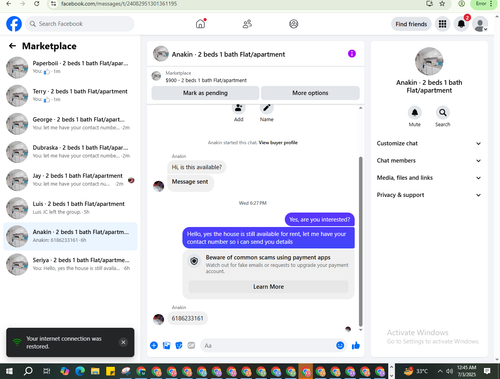The image size is (500, 379).
Task: Click the Mark as pending button
Action: point(205,93)
